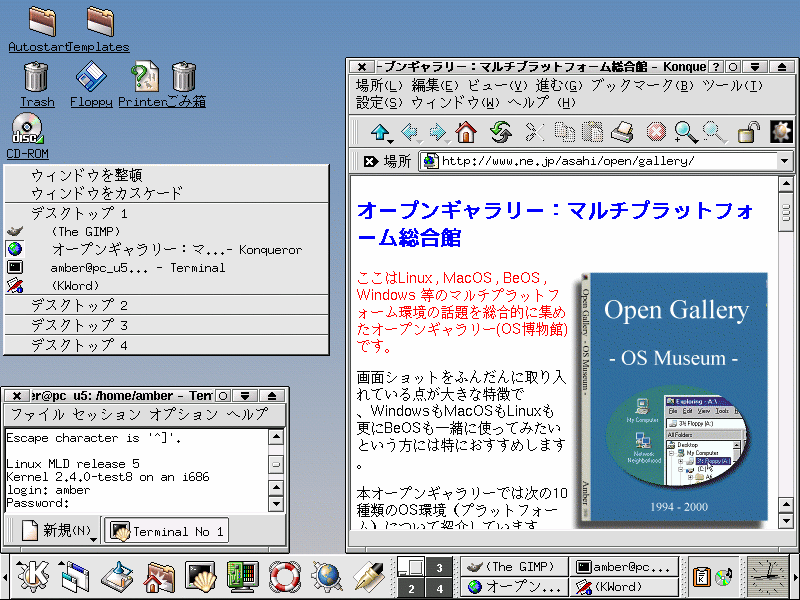Click the (The GIMP) taskbar button
This screenshot has width=800, height=600.
pyautogui.click(x=512, y=567)
